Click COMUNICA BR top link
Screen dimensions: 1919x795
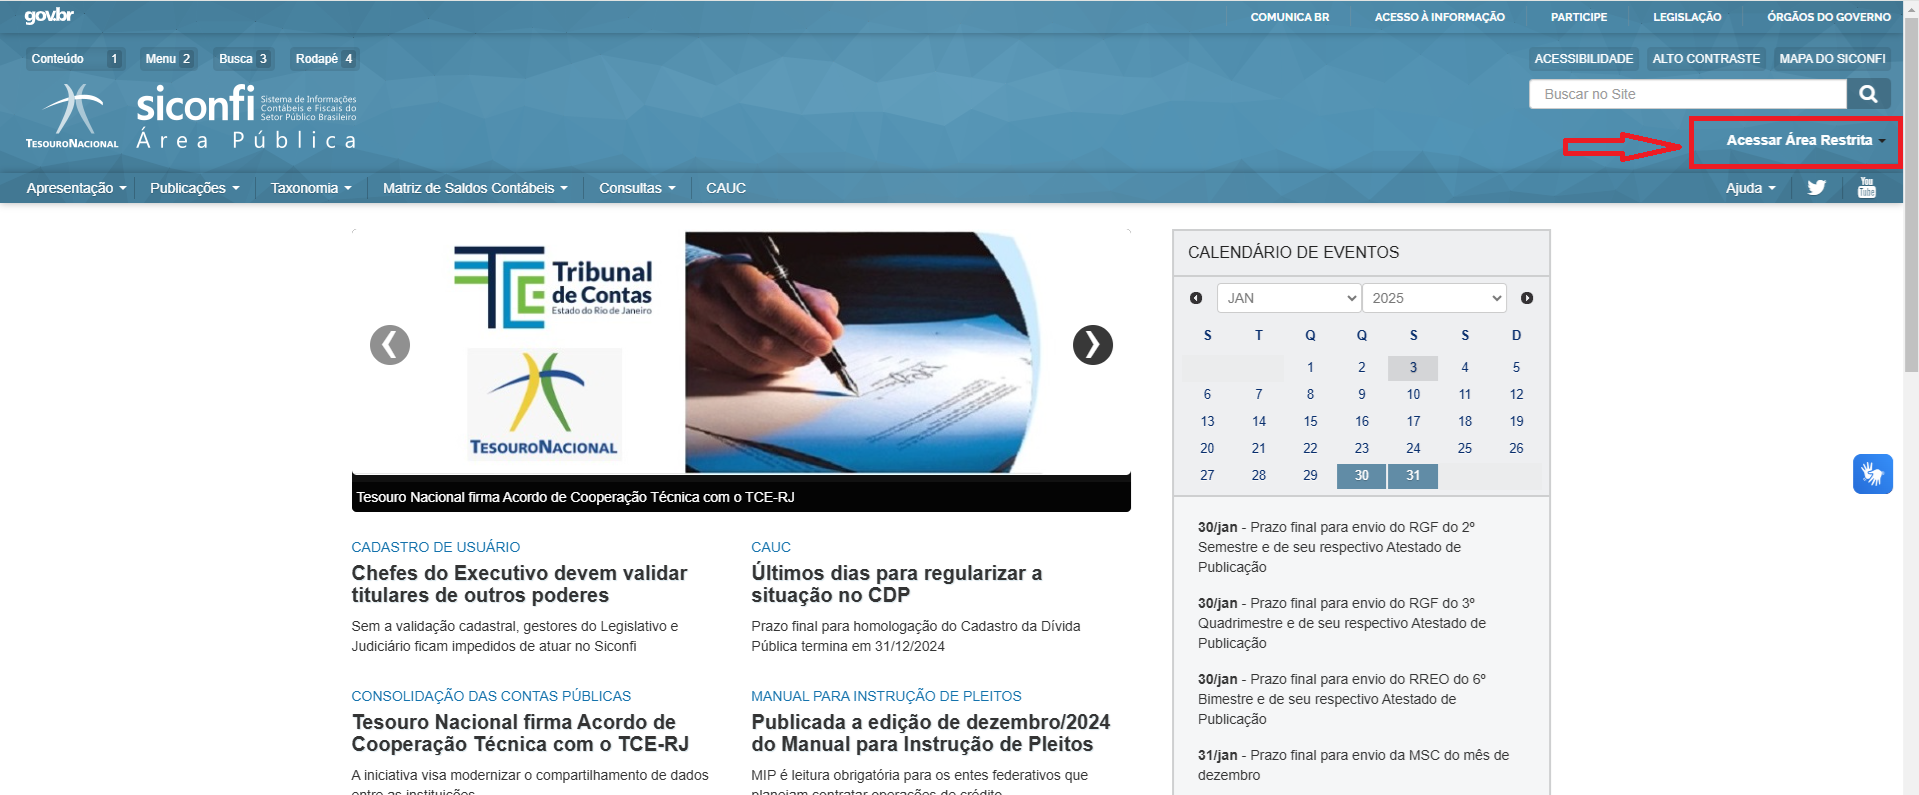pyautogui.click(x=1289, y=17)
